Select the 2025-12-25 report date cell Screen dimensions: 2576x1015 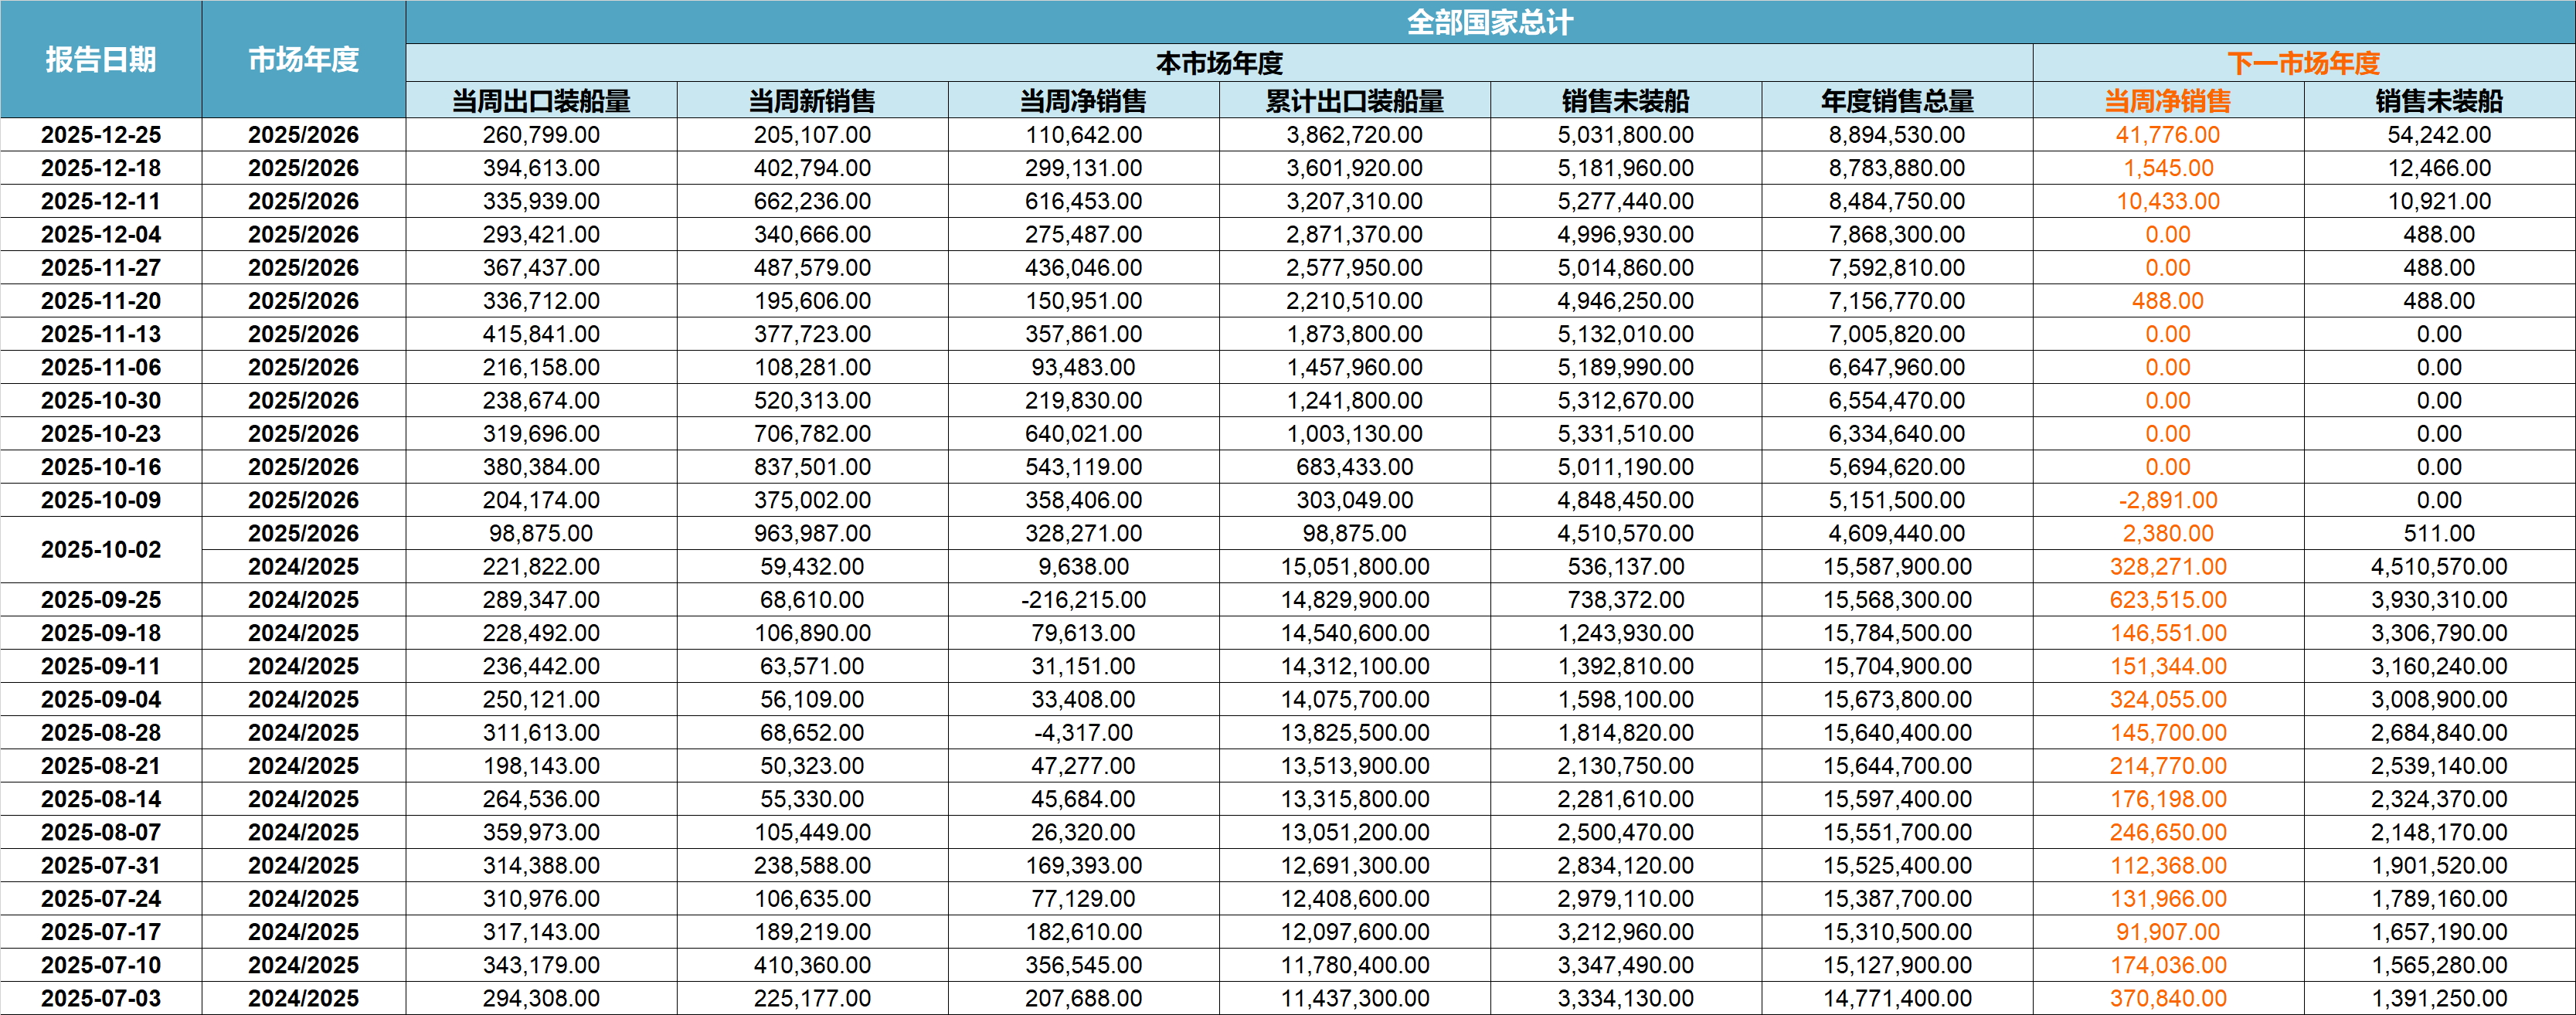point(101,135)
